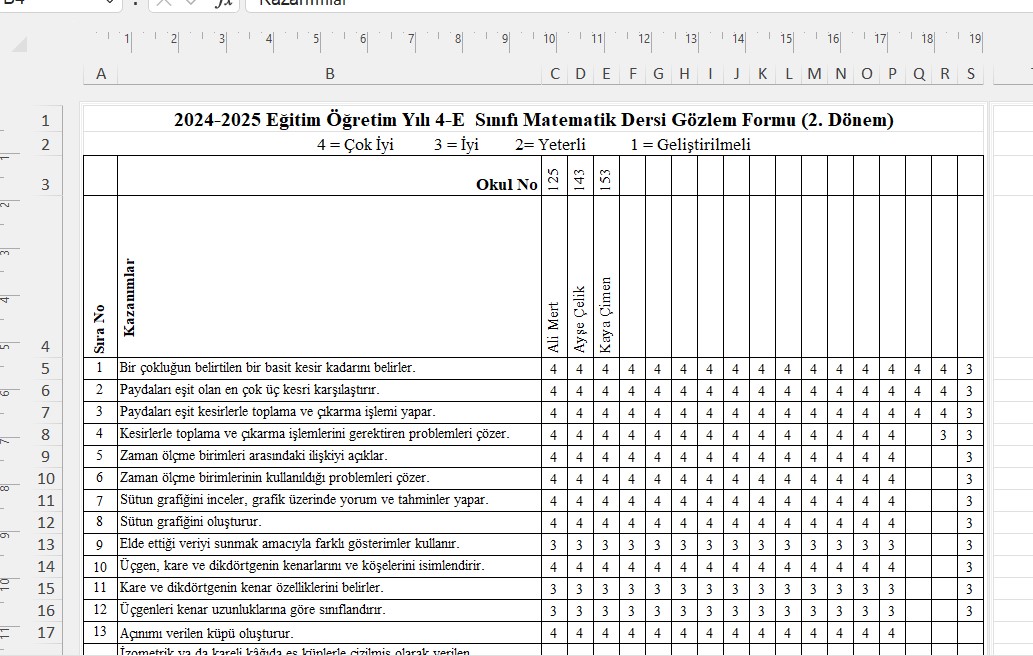Screen dimensions: 1033x656
Task: Click 'Paydaları eşit olan en çok üç kesri' text
Action: [250, 390]
